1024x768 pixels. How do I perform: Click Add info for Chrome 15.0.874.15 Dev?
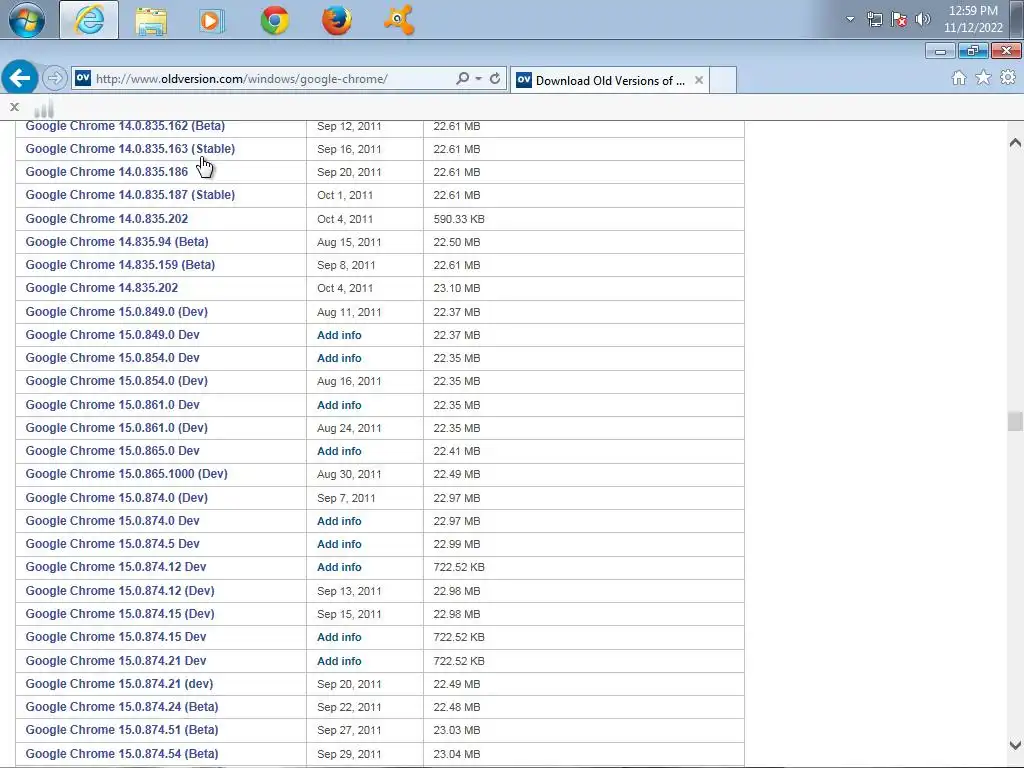pyautogui.click(x=339, y=637)
